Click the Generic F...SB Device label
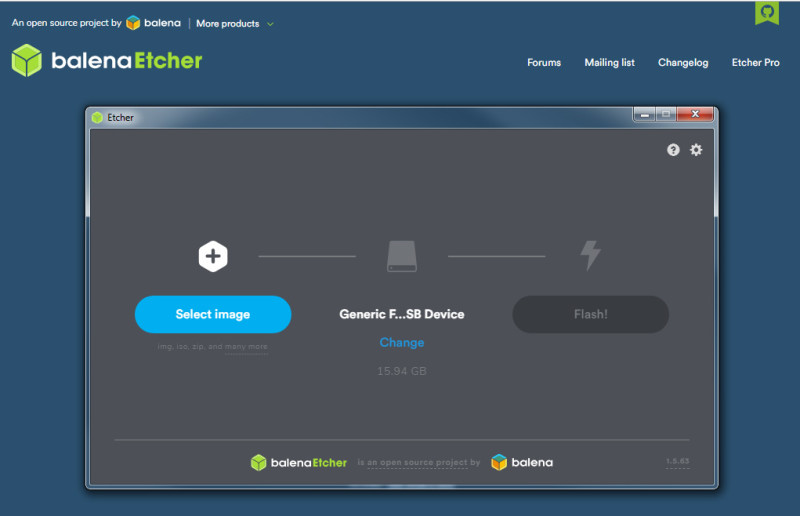The width and height of the screenshot is (800, 516). (402, 314)
